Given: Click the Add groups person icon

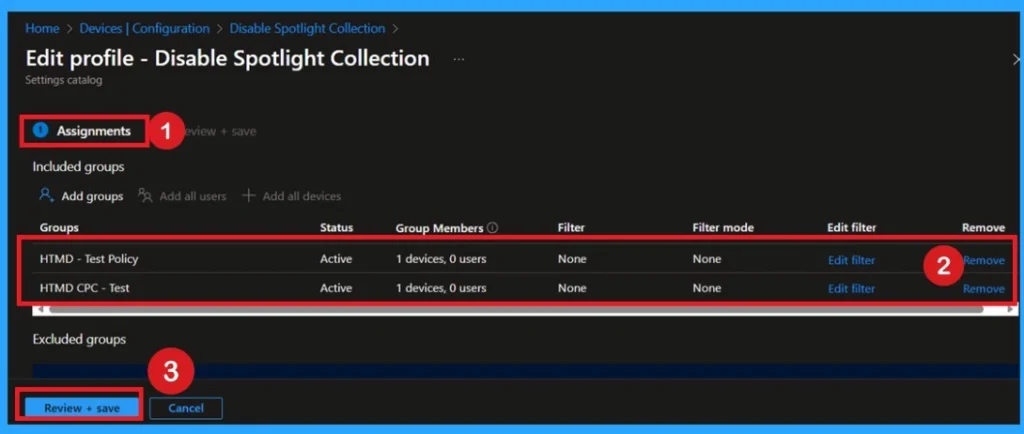Looking at the screenshot, I should click(46, 195).
